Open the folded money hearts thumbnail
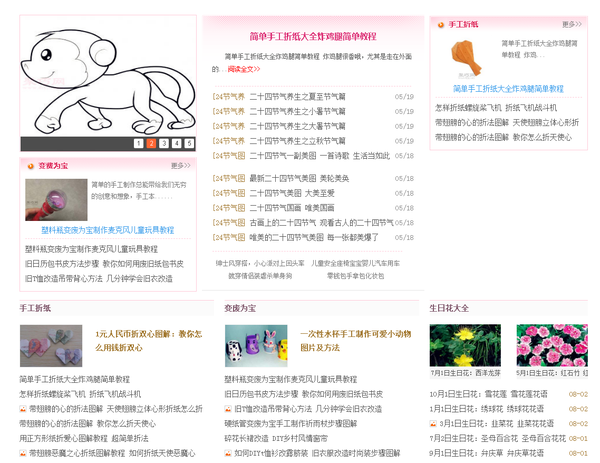The width and height of the screenshot is (600, 463). 51,346
